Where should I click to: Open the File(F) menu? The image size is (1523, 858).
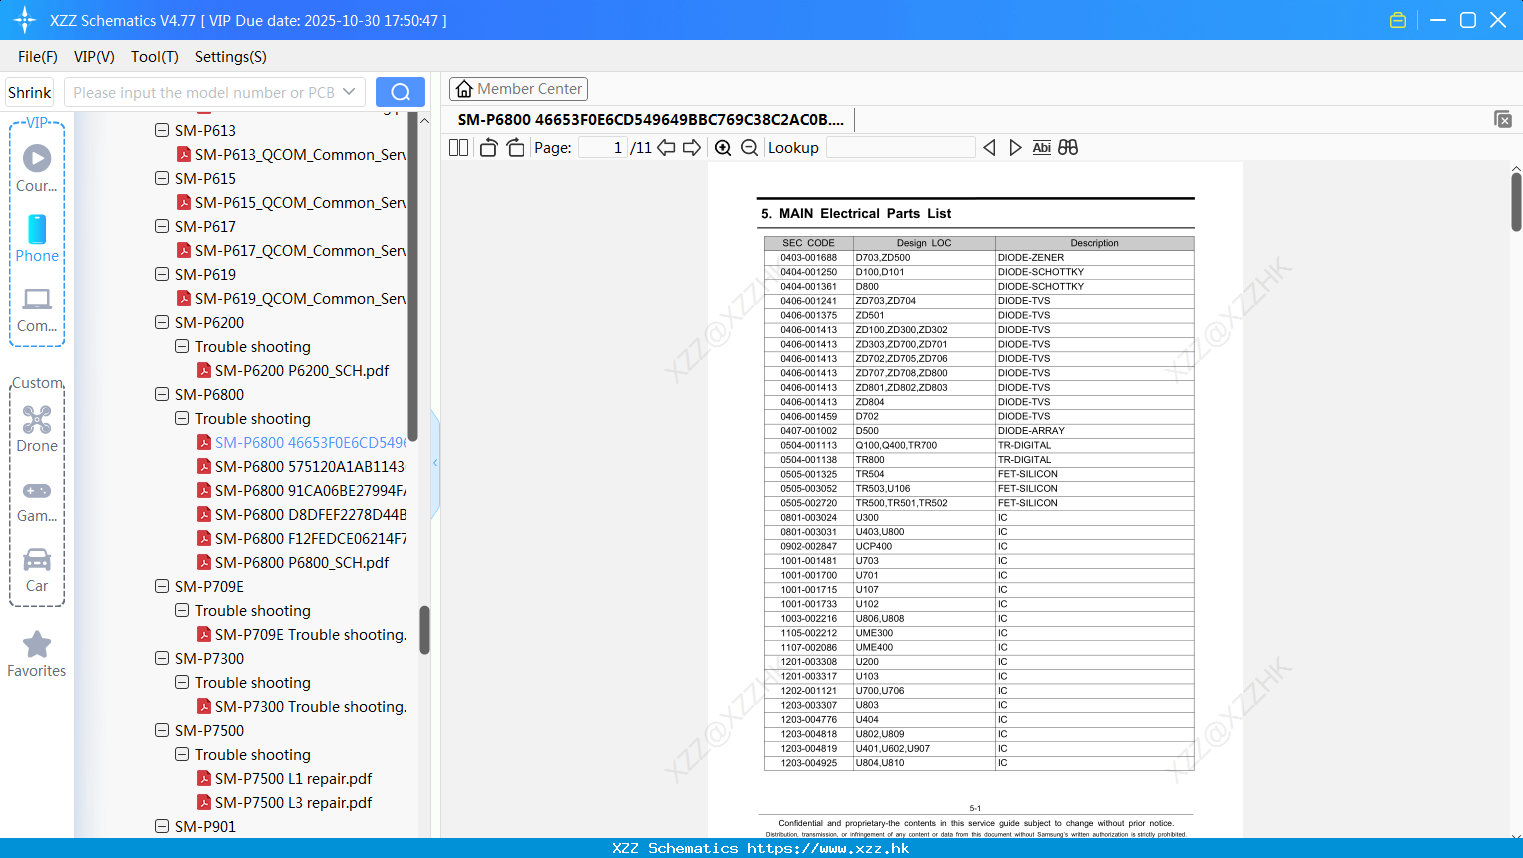[x=38, y=57]
